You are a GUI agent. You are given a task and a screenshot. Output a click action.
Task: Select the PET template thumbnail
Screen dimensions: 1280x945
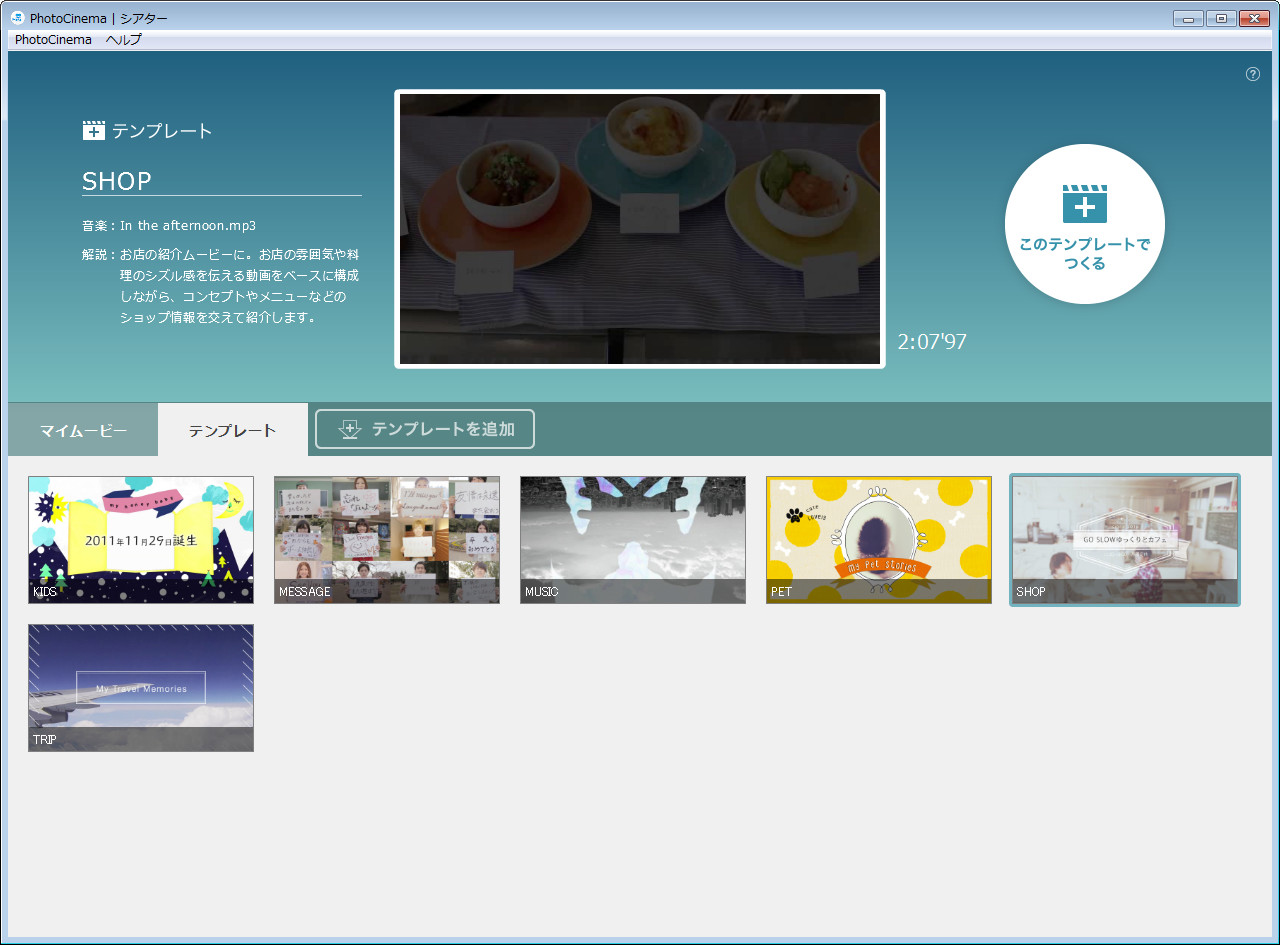coord(879,540)
